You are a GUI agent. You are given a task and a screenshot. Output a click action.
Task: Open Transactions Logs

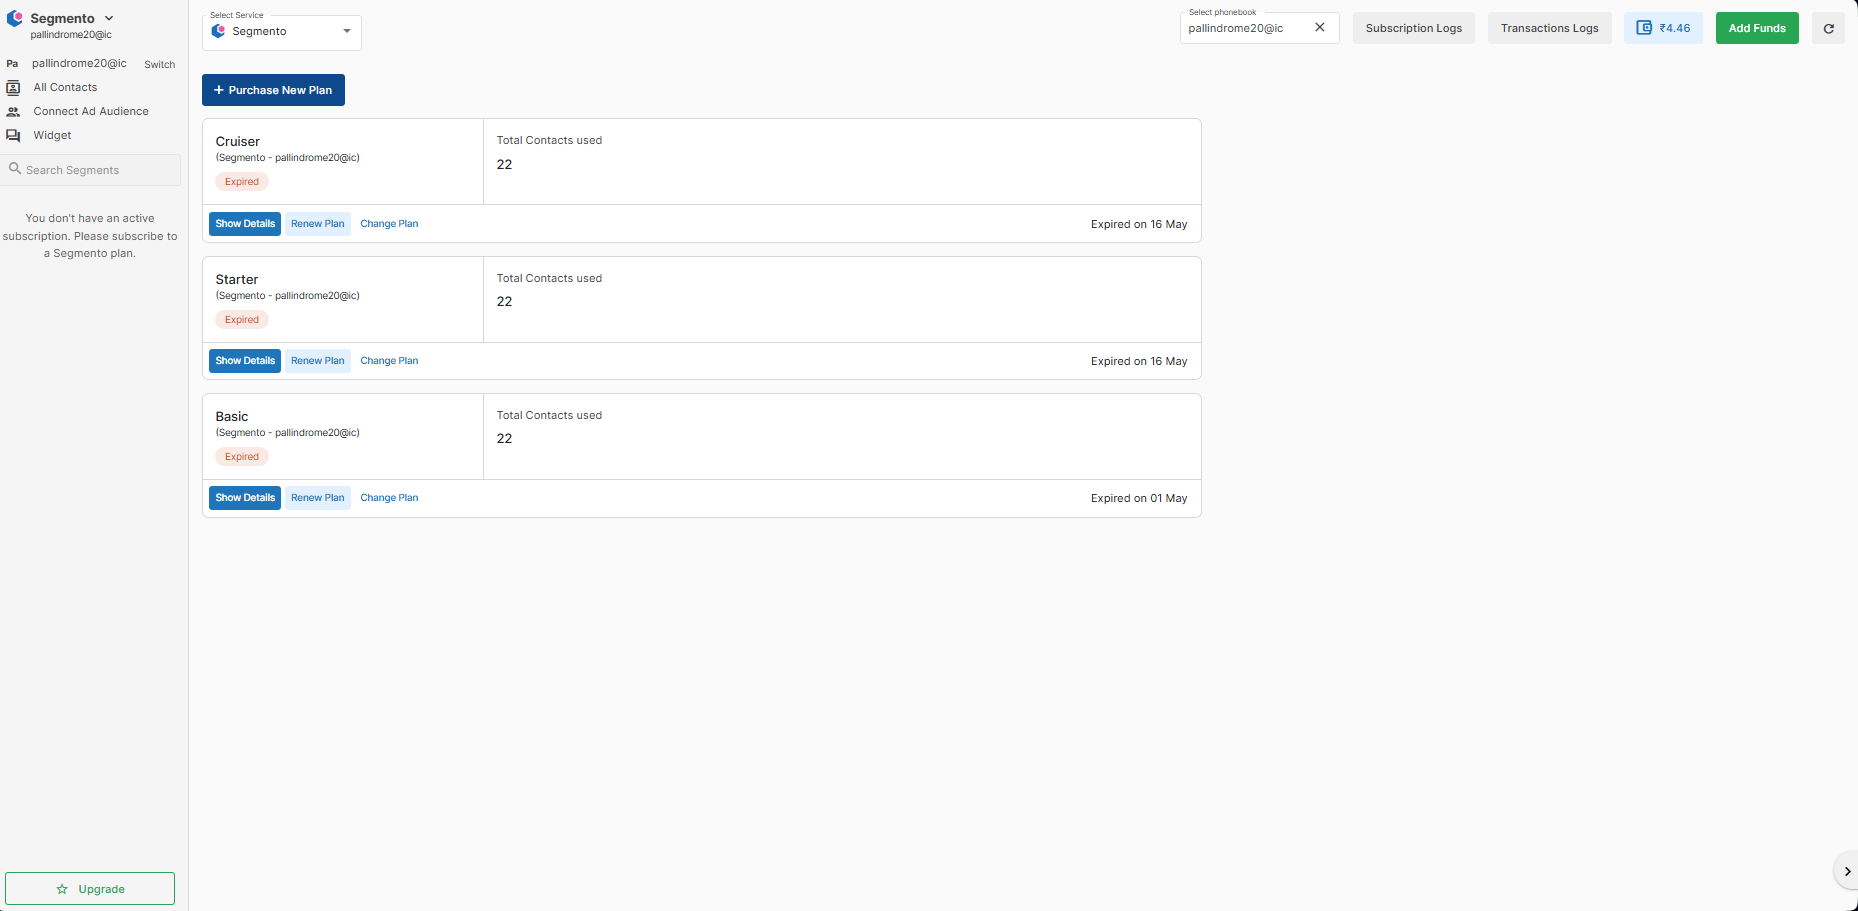tap(1550, 28)
